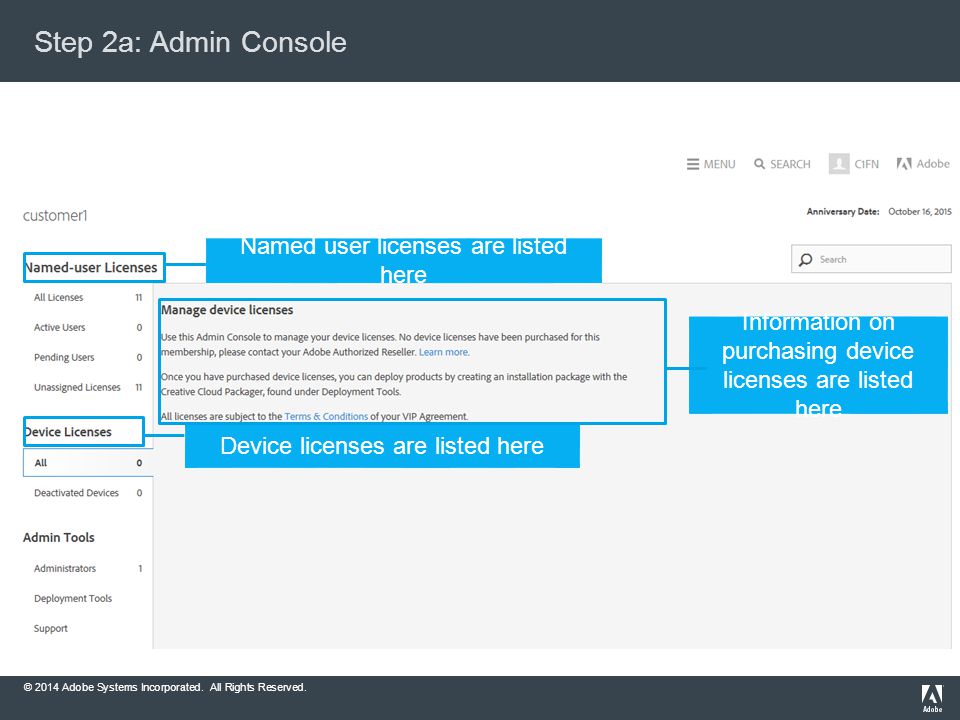Screen dimensions: 960x720
Task: Click the count 11 beside All Licenses
Action: click(x=139, y=298)
